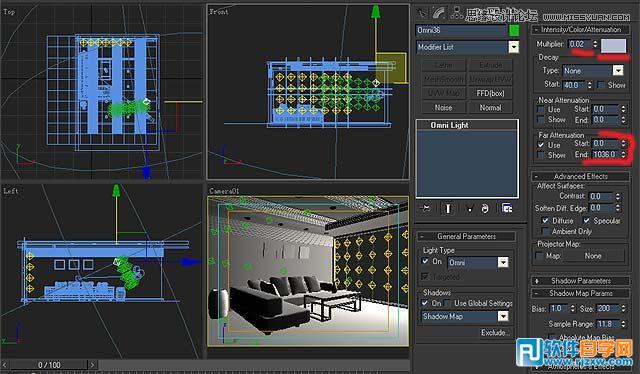Click Remove Modifier from Stack icon
The width and height of the screenshot is (640, 374).
[485, 209]
